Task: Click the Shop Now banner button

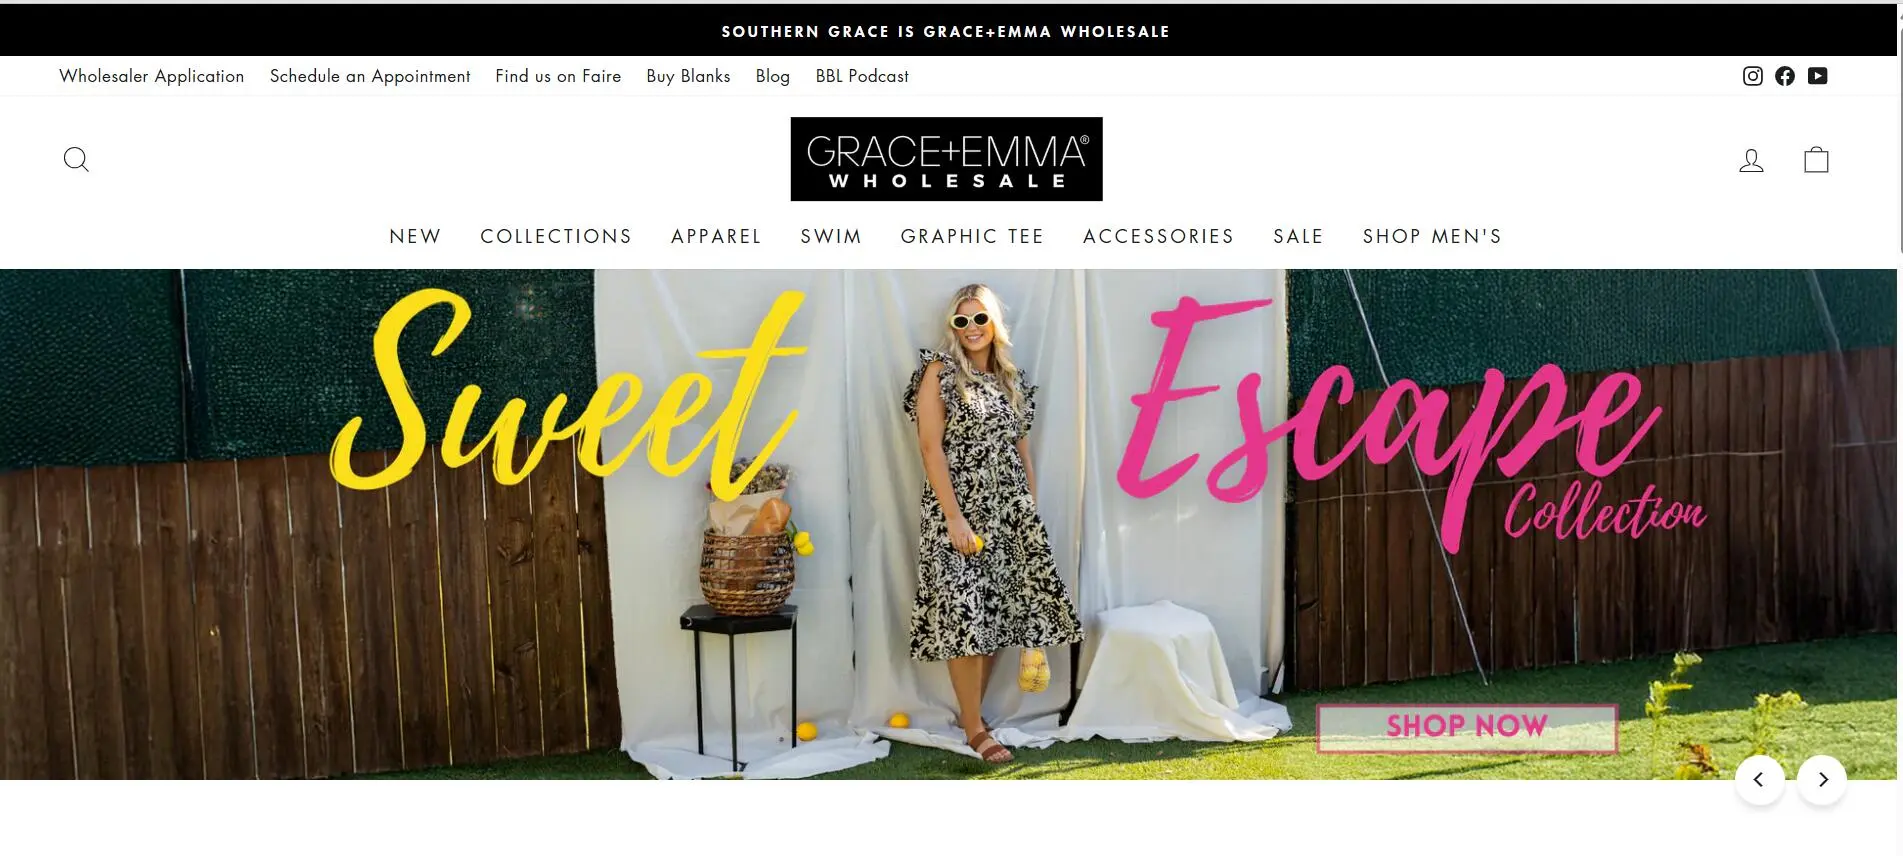Action: pos(1466,727)
